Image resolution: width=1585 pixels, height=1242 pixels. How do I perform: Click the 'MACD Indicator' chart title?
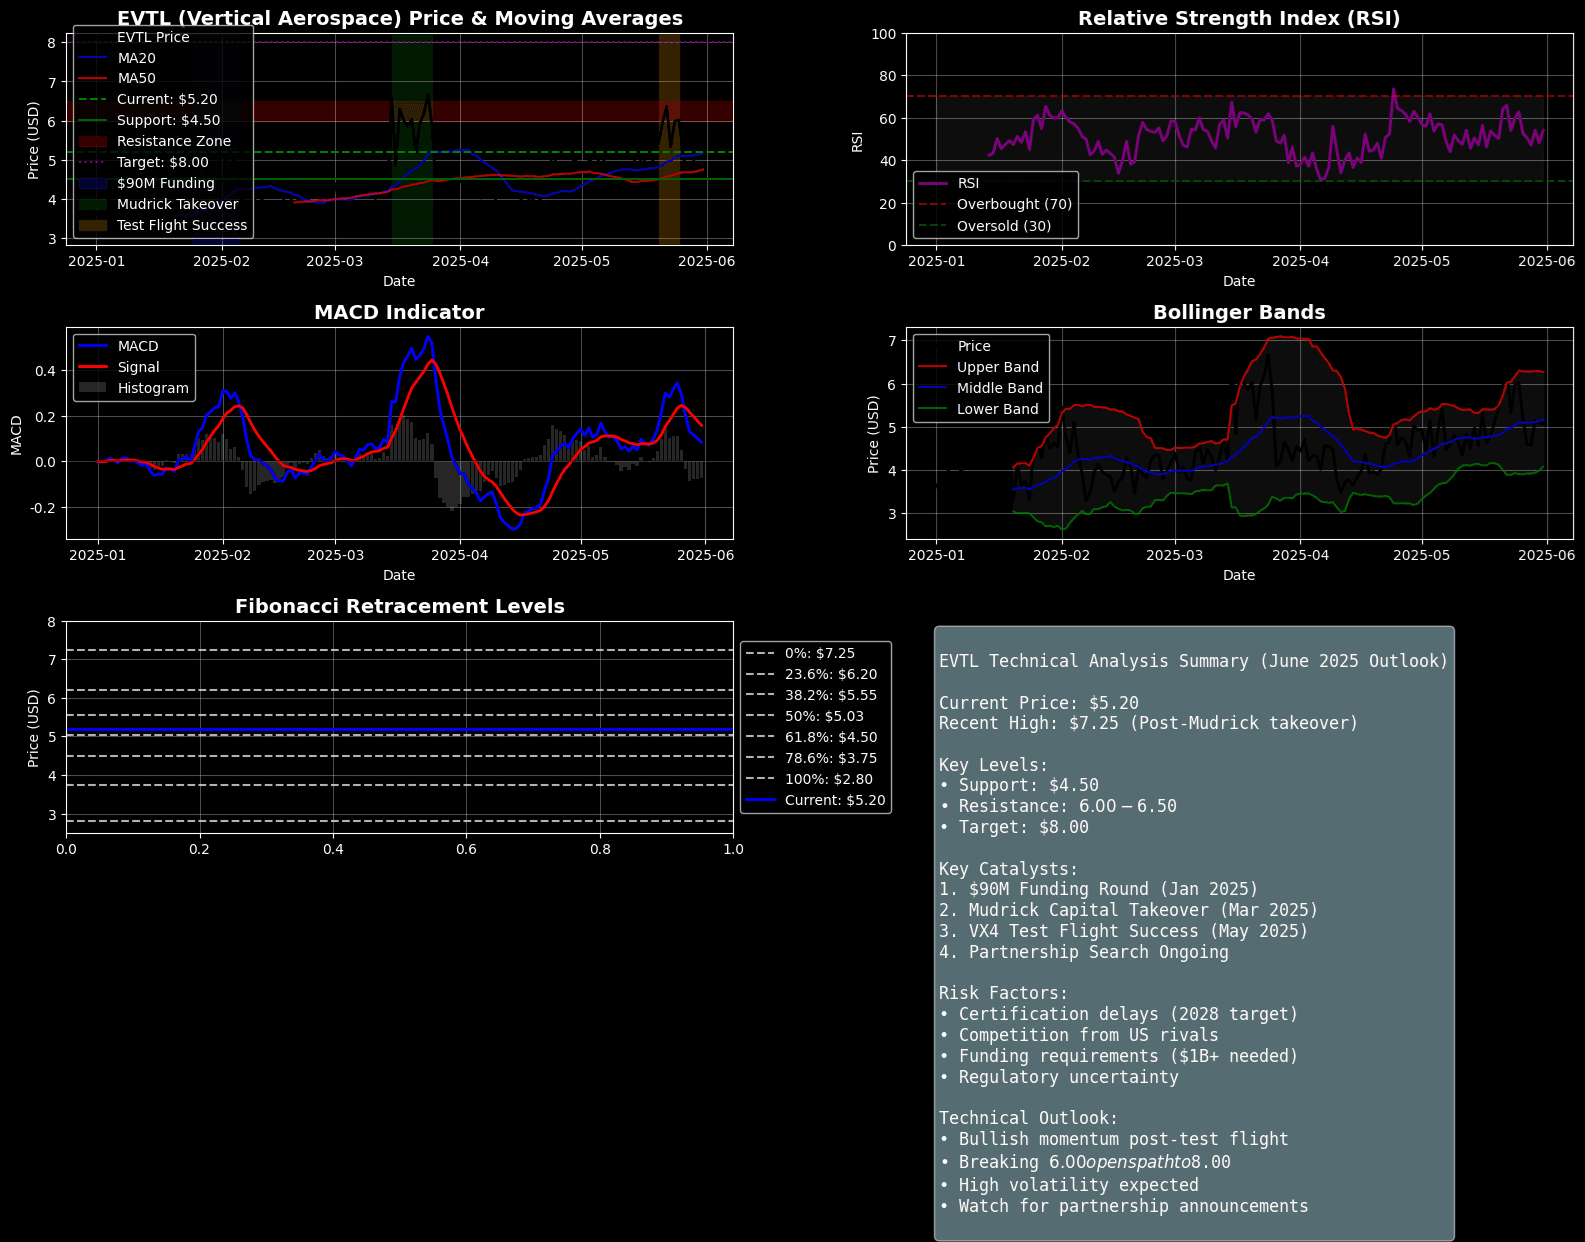[x=399, y=313]
